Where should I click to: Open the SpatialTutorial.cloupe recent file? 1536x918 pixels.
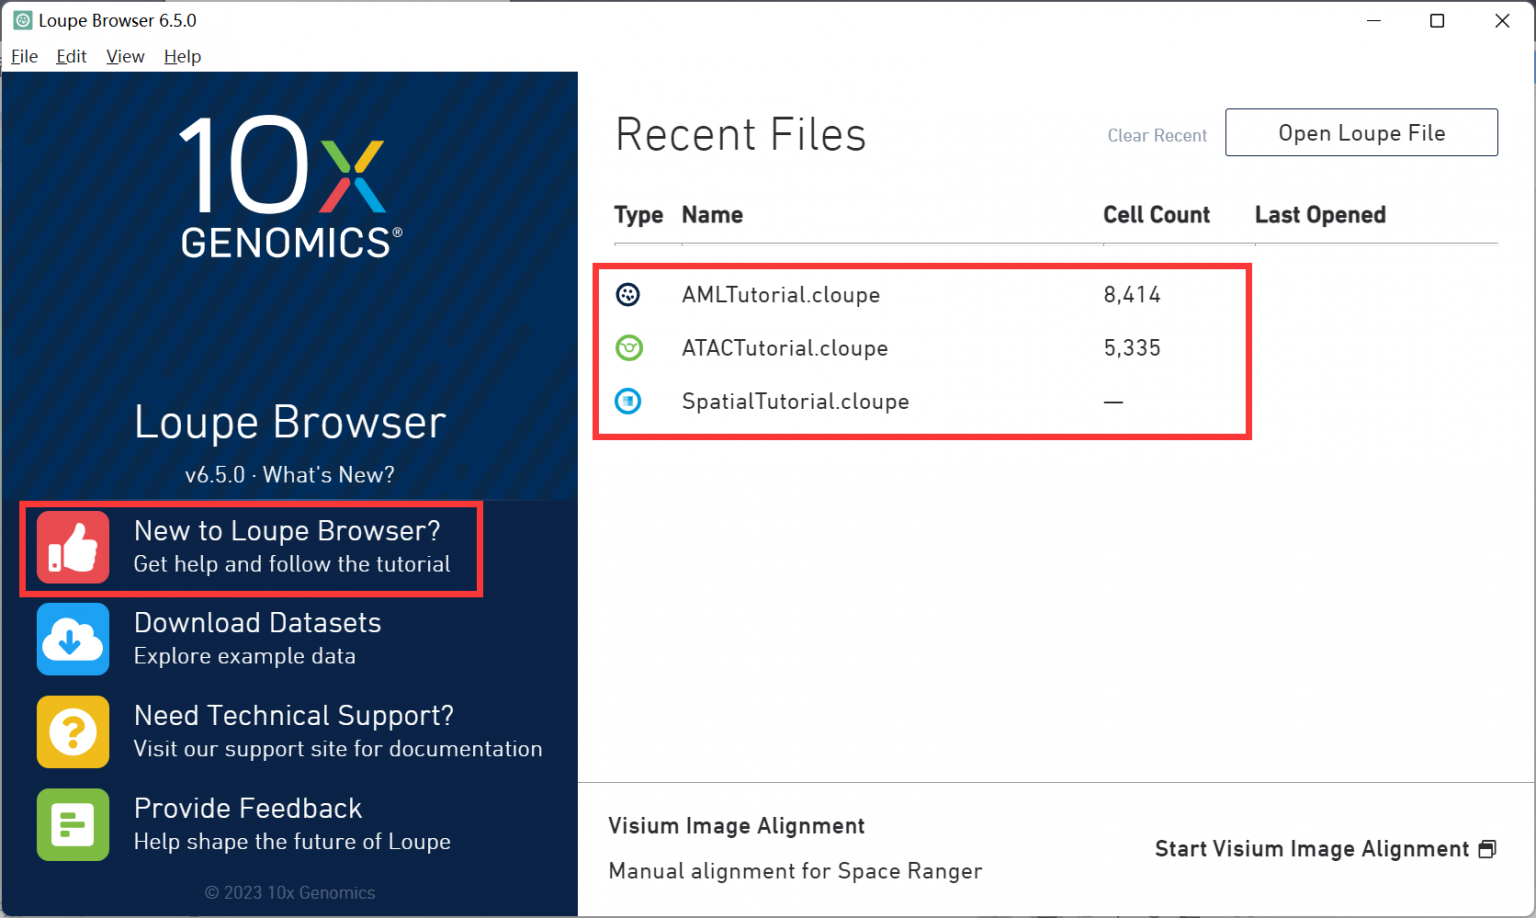click(795, 401)
